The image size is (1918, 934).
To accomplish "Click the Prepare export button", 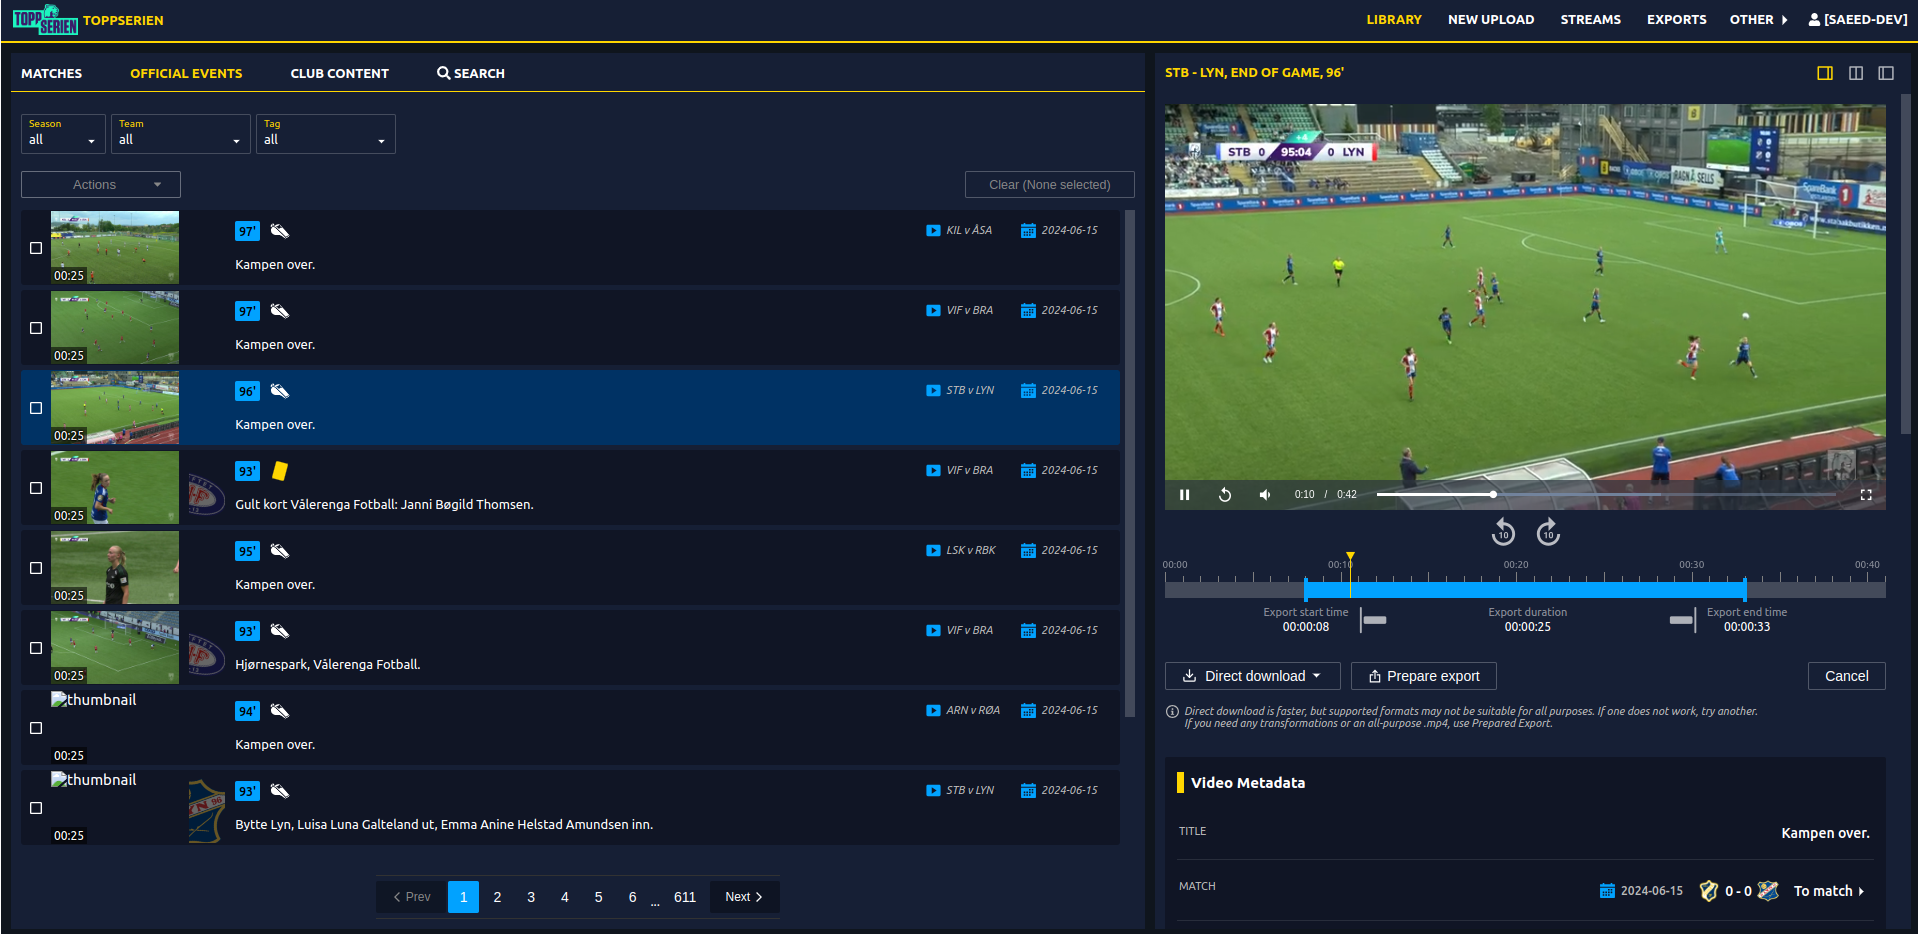I will (1423, 676).
